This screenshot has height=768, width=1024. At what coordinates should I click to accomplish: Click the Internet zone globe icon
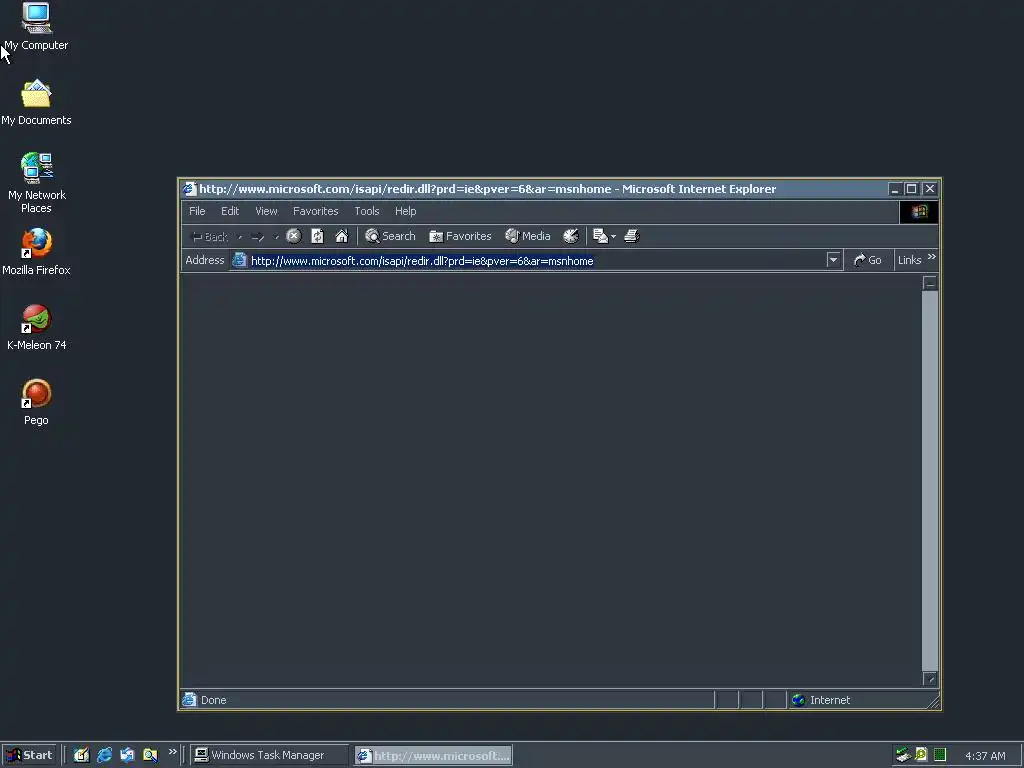tap(798, 700)
